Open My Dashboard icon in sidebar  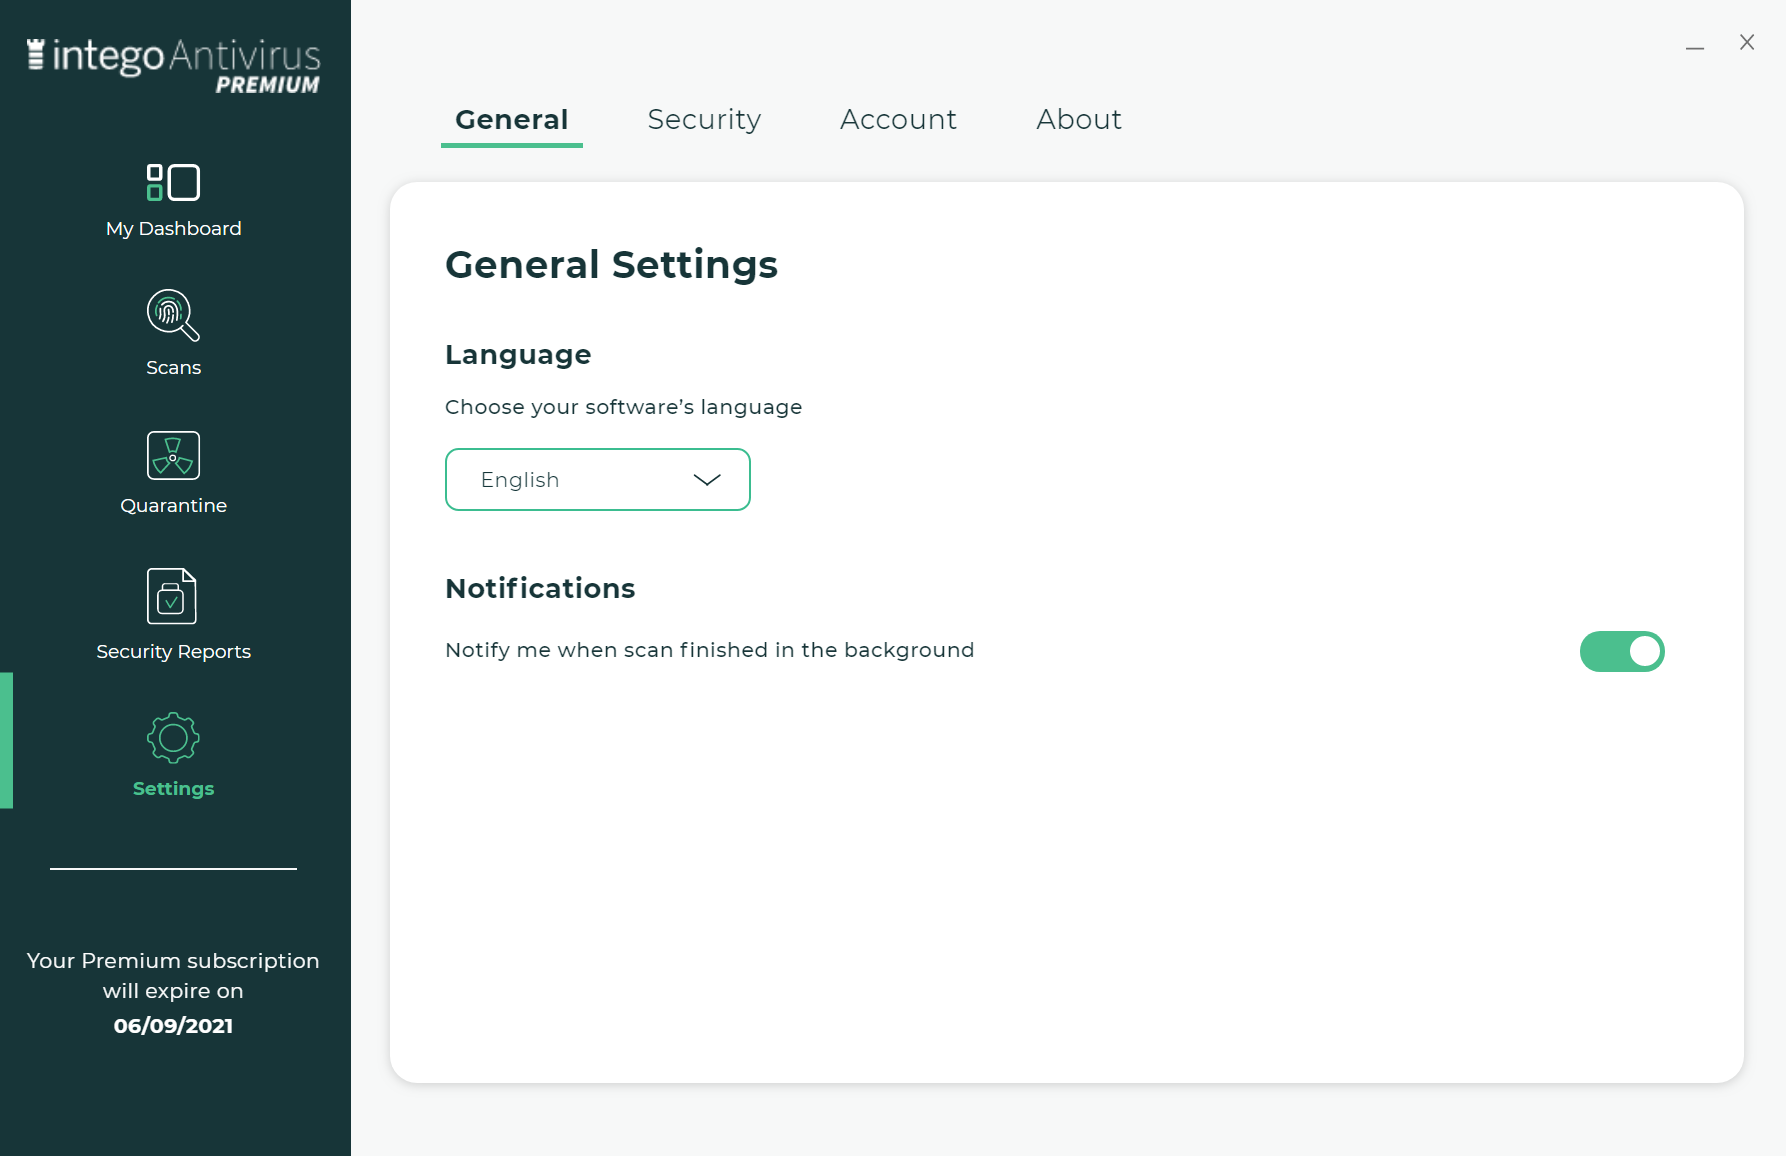pos(173,183)
